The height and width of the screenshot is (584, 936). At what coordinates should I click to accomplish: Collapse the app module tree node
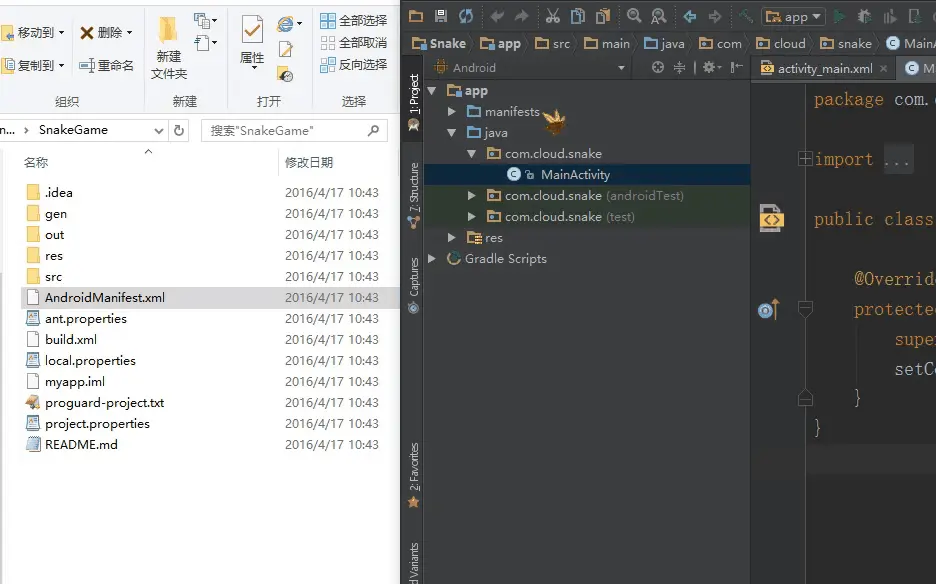pyautogui.click(x=432, y=91)
